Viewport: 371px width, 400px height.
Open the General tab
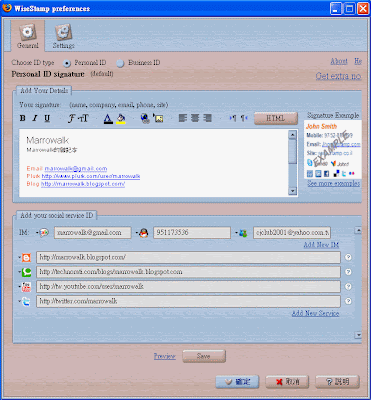(28, 36)
